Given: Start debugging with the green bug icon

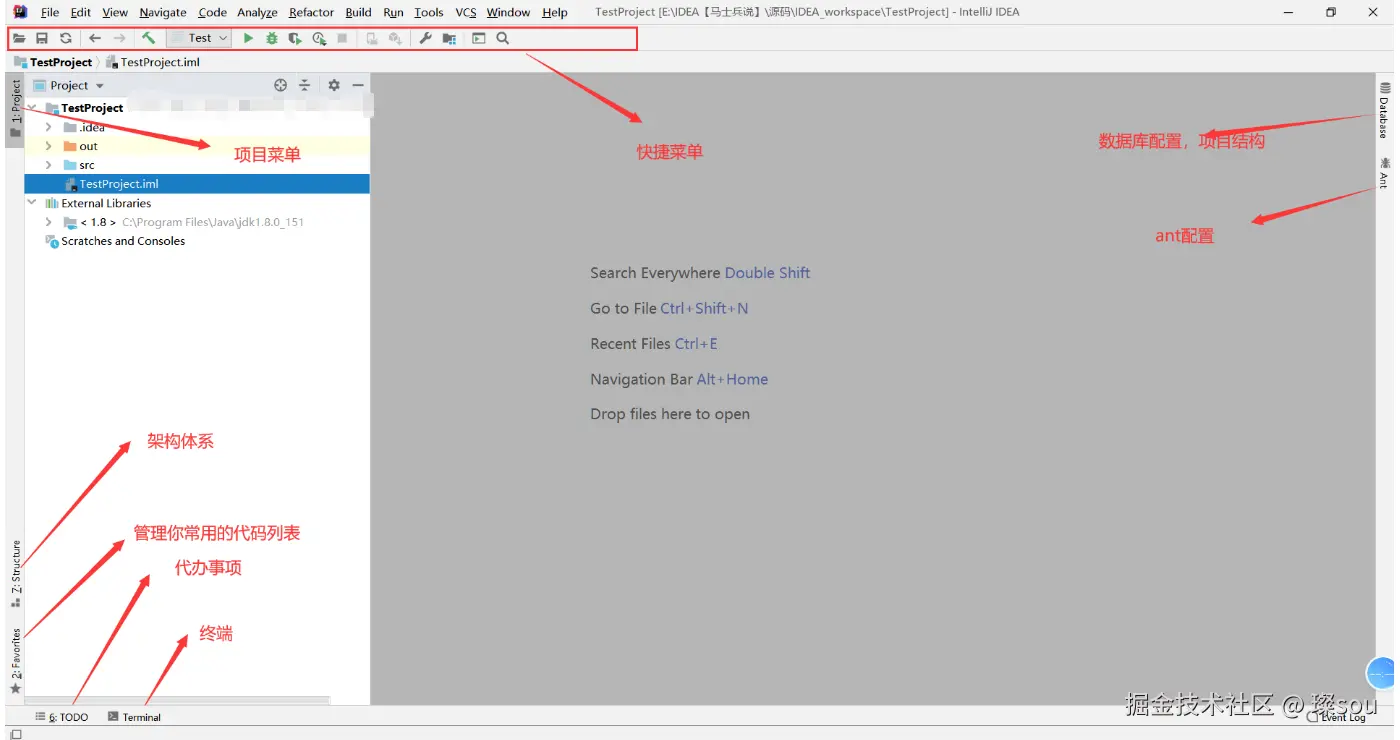Looking at the screenshot, I should (271, 38).
